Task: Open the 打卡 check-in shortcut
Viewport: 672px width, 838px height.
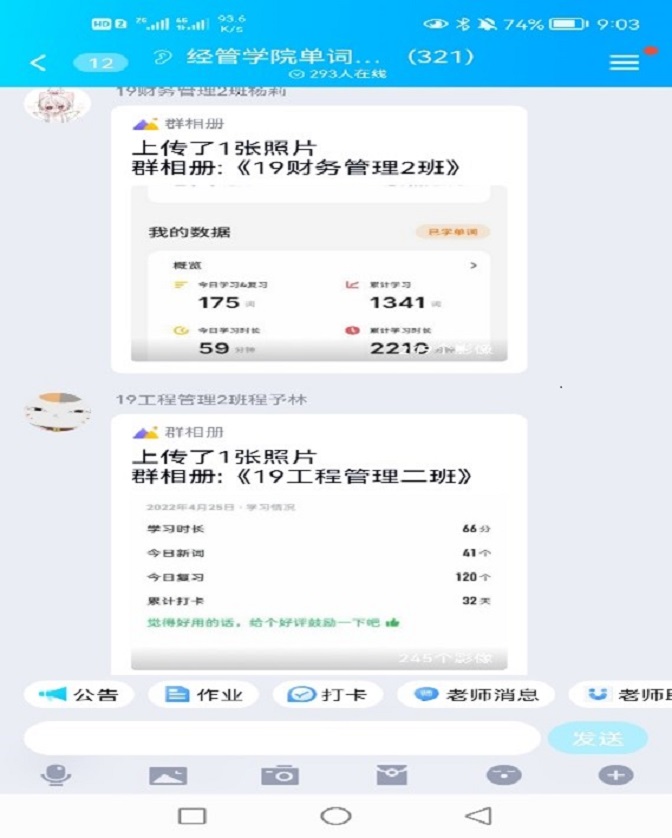Action: click(x=327, y=694)
